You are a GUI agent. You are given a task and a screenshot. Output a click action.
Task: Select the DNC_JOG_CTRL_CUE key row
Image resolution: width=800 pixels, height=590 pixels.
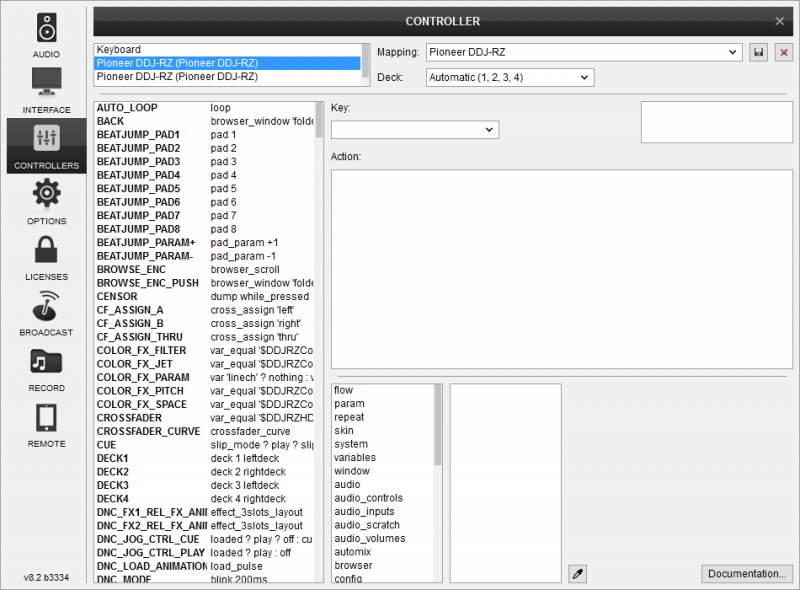pos(205,539)
